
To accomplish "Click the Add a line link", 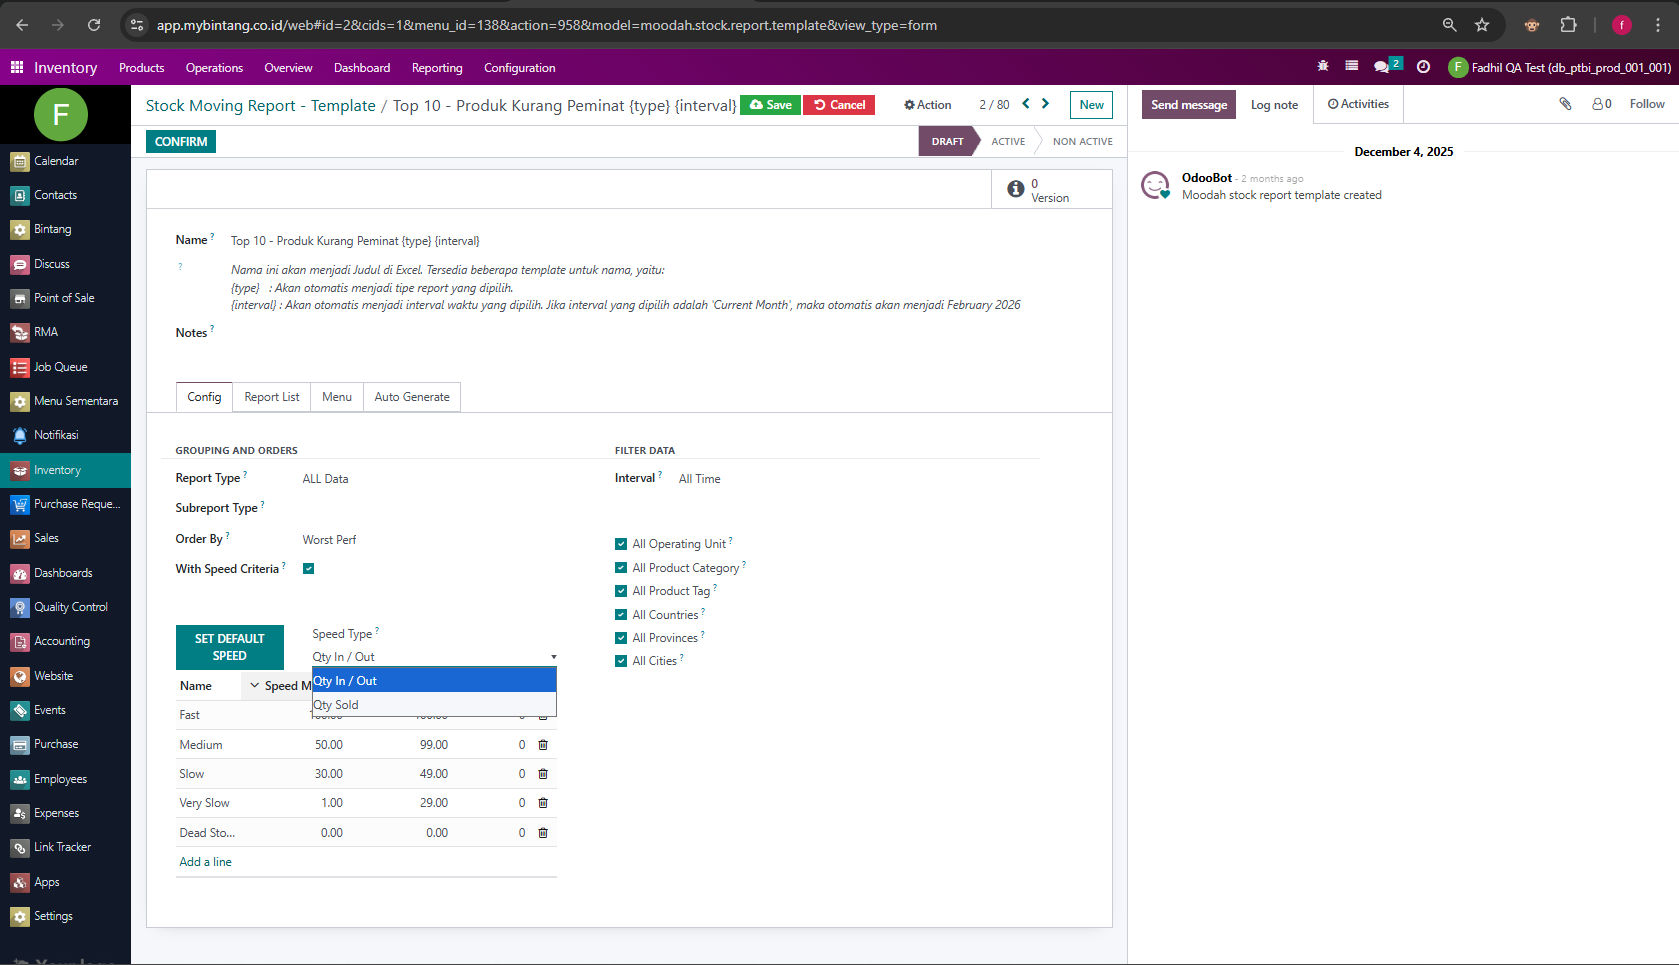I will 205,862.
